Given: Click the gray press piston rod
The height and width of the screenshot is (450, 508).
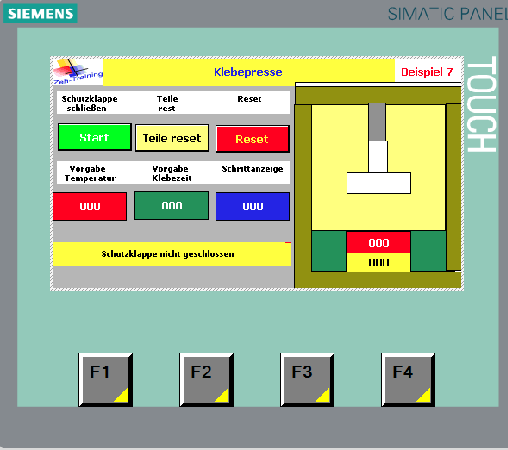Looking at the screenshot, I should (377, 122).
